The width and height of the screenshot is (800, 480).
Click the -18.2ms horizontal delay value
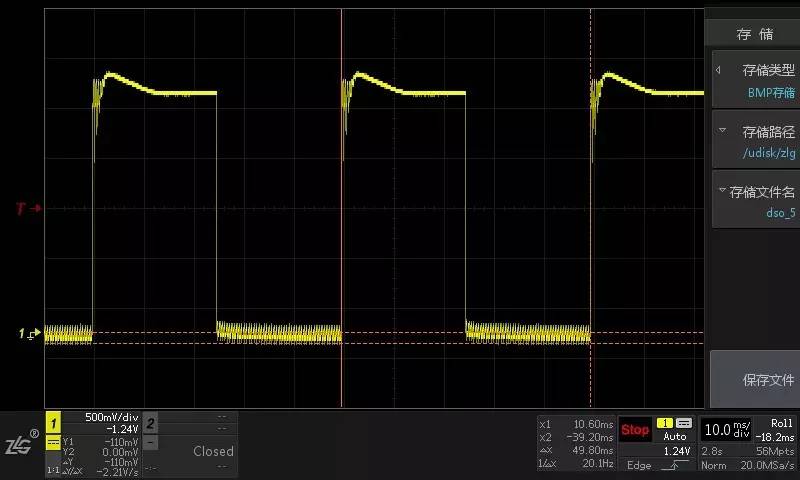tap(774, 437)
